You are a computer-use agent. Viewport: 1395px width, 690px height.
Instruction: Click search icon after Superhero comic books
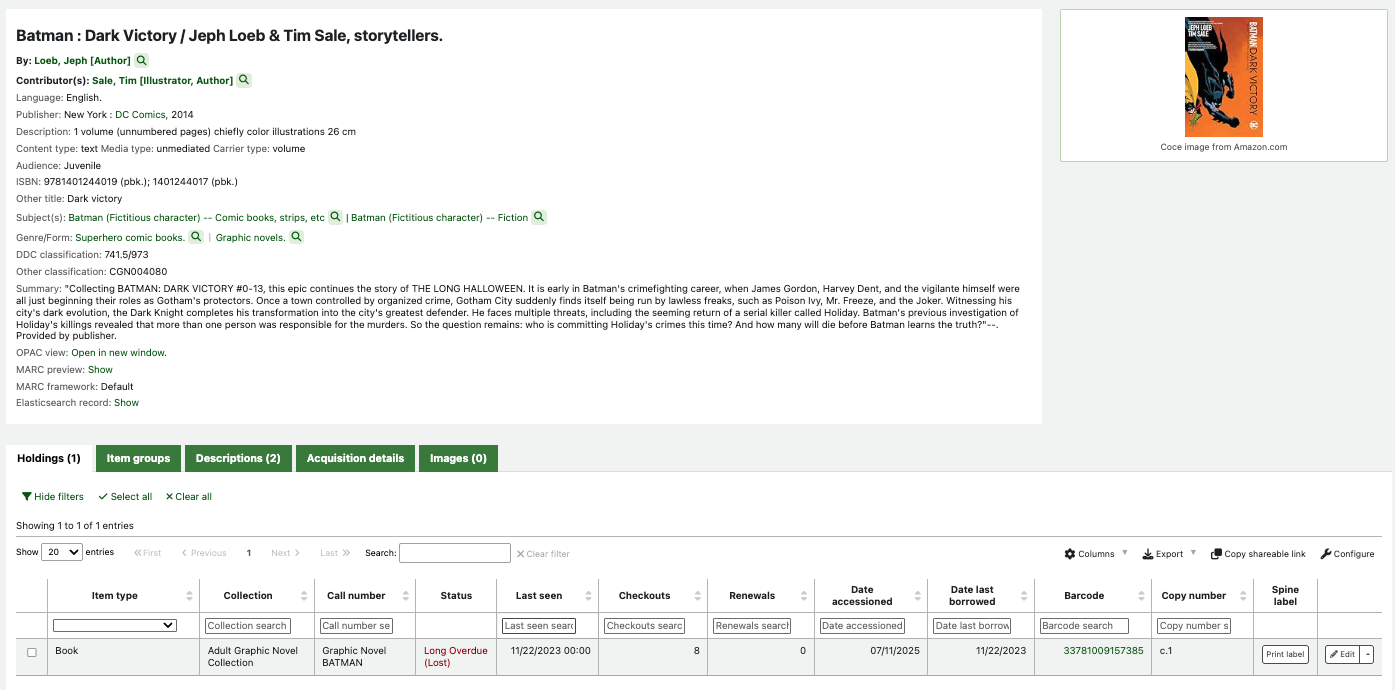point(196,237)
